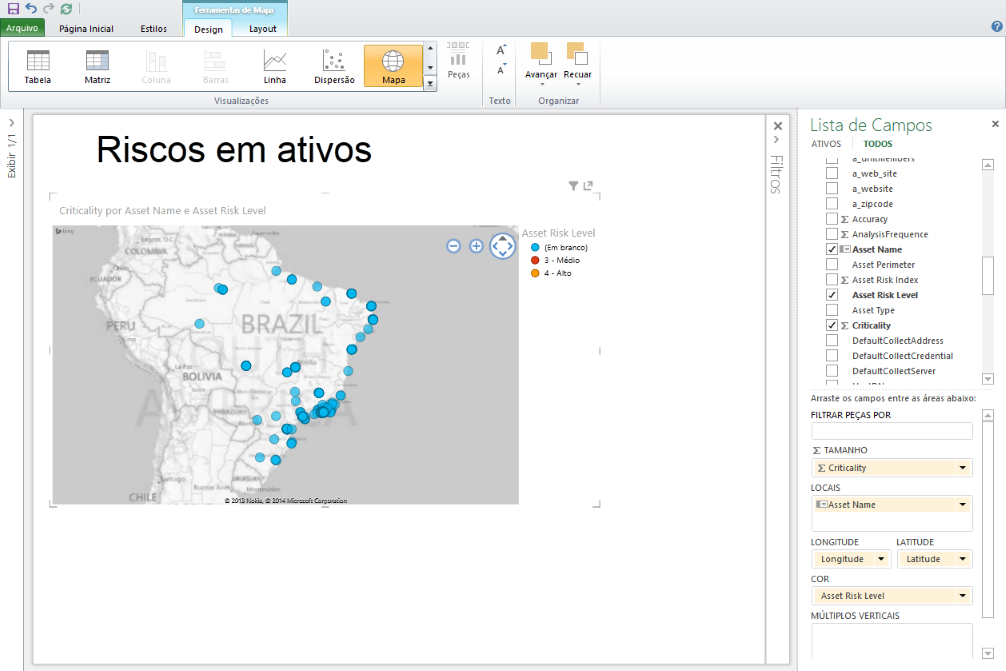The width and height of the screenshot is (1006, 671).
Task: Click field areas scrollbar up arrow
Action: point(988,415)
